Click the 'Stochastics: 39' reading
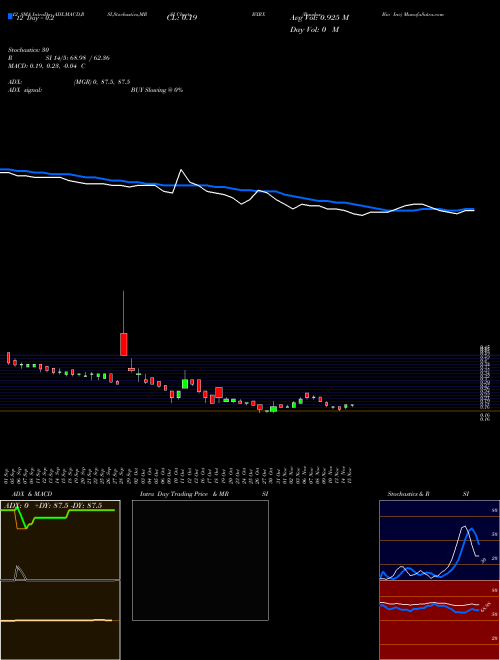500x660 pixels. point(29,50)
